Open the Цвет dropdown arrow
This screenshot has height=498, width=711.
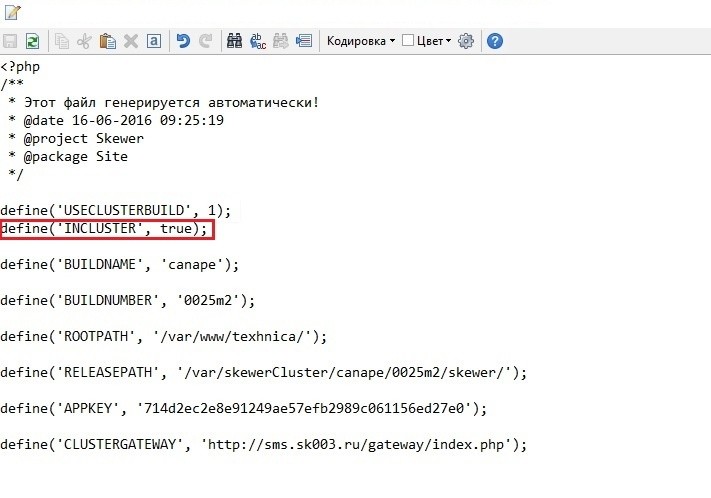448,41
